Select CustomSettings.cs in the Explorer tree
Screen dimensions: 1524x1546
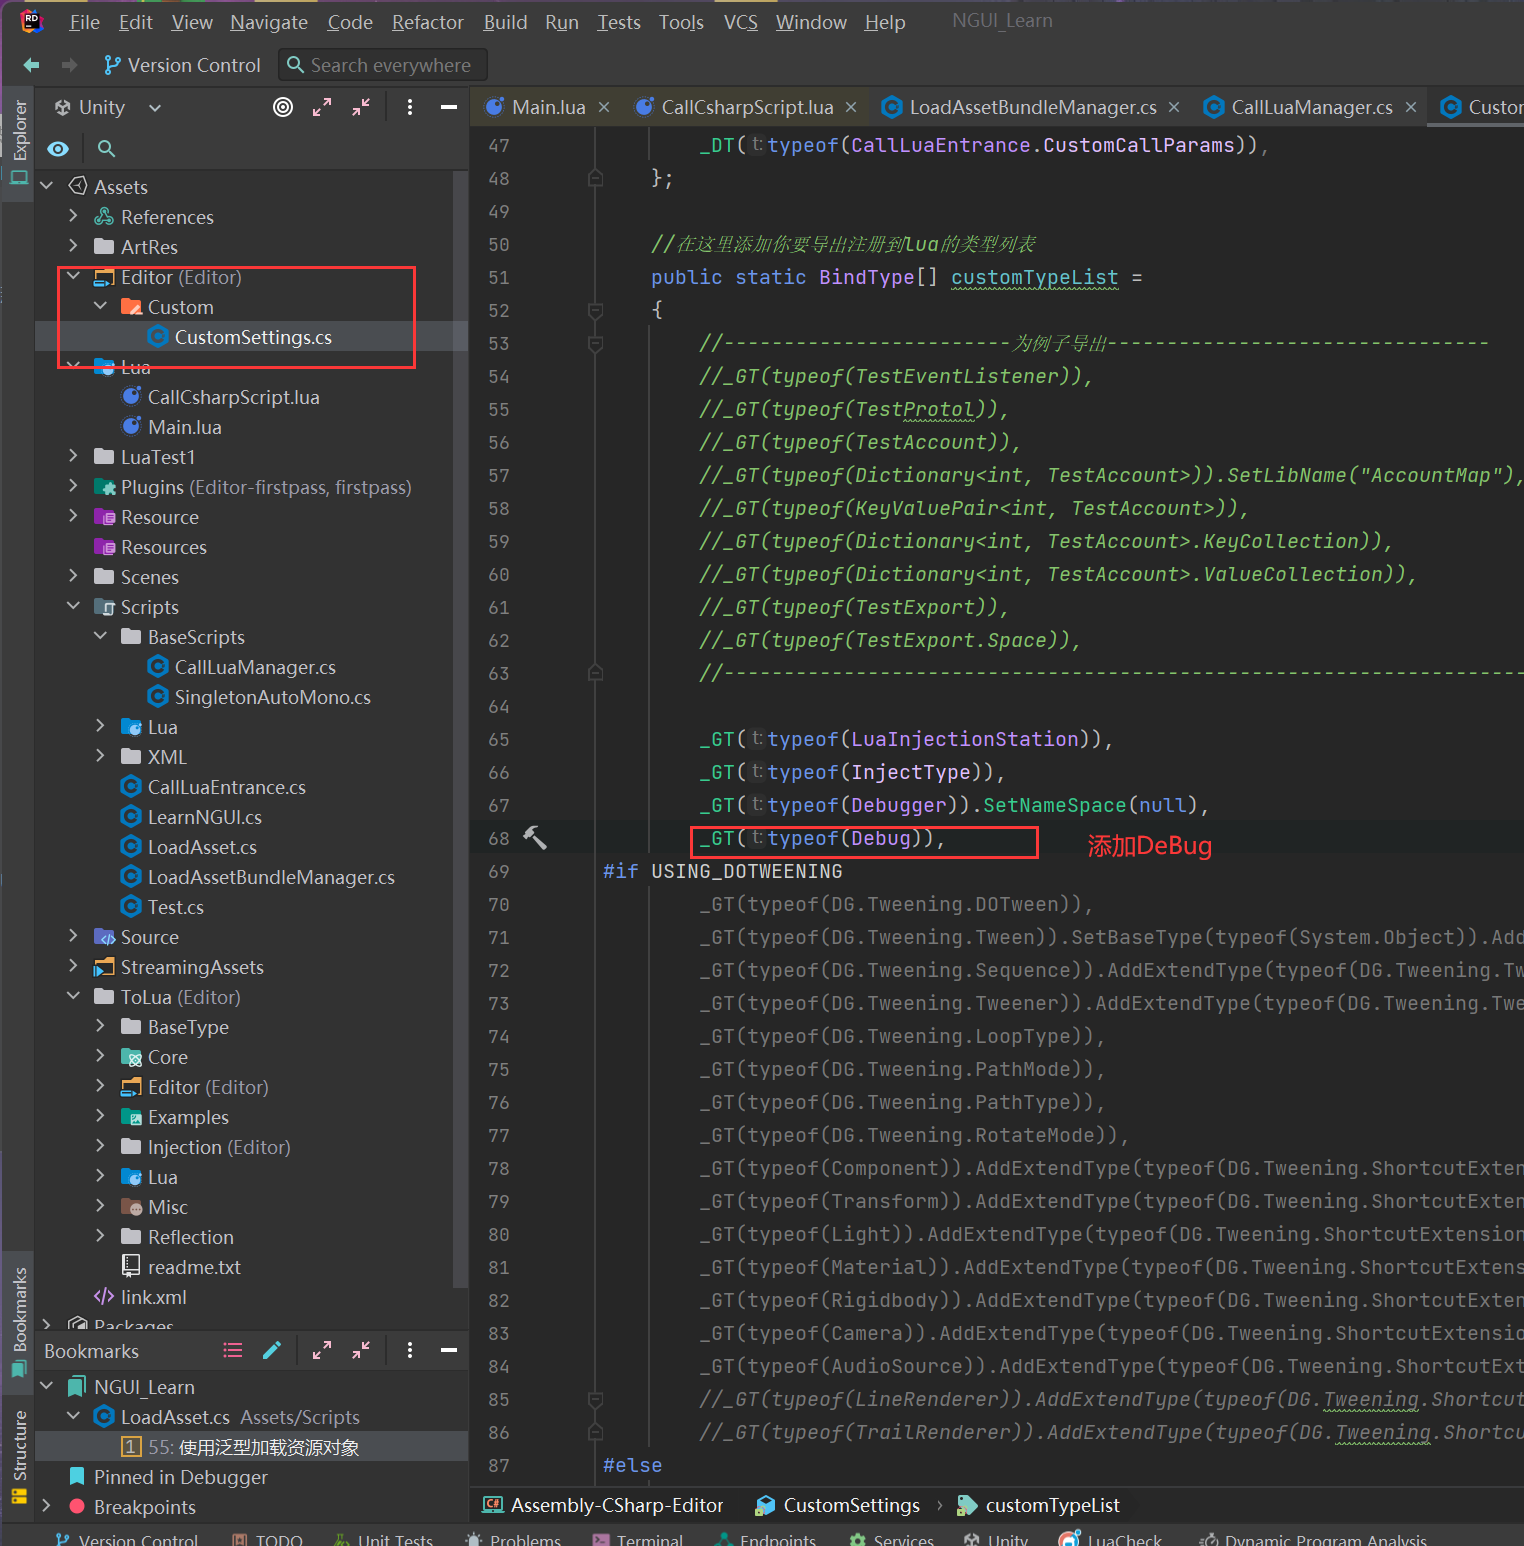coord(251,337)
